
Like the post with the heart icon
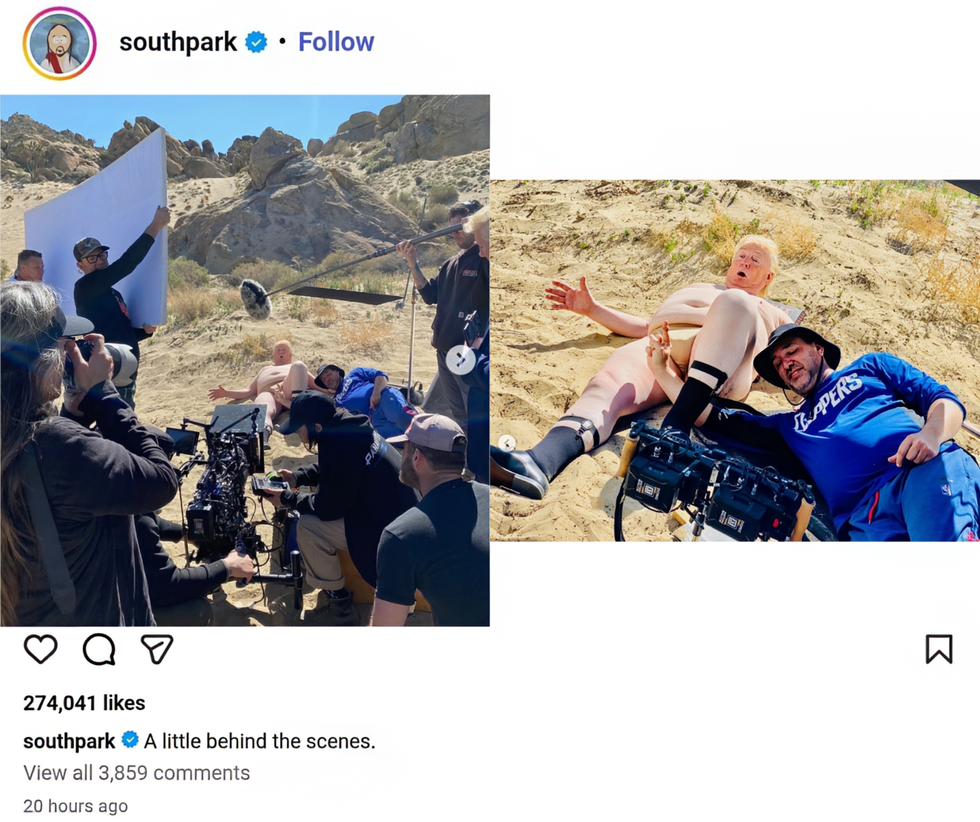(41, 650)
